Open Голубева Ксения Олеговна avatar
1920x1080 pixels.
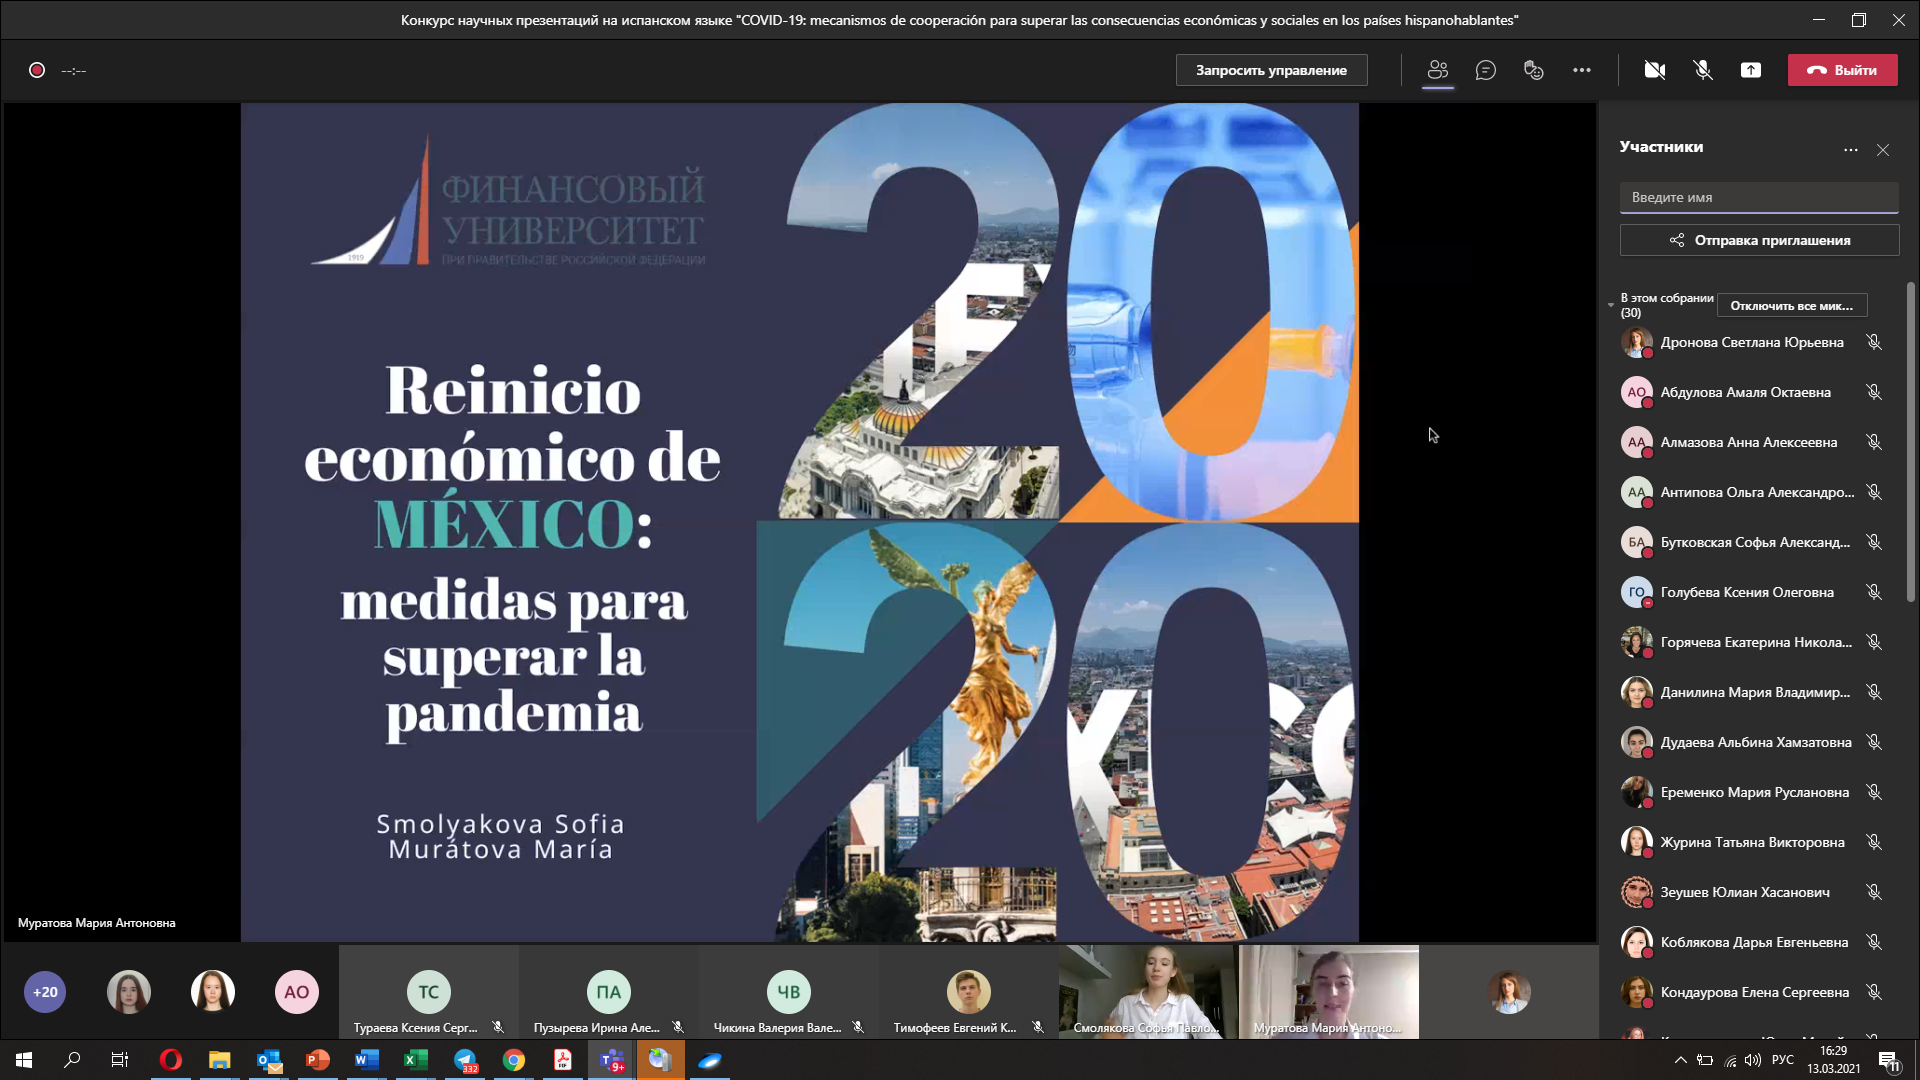tap(1636, 592)
